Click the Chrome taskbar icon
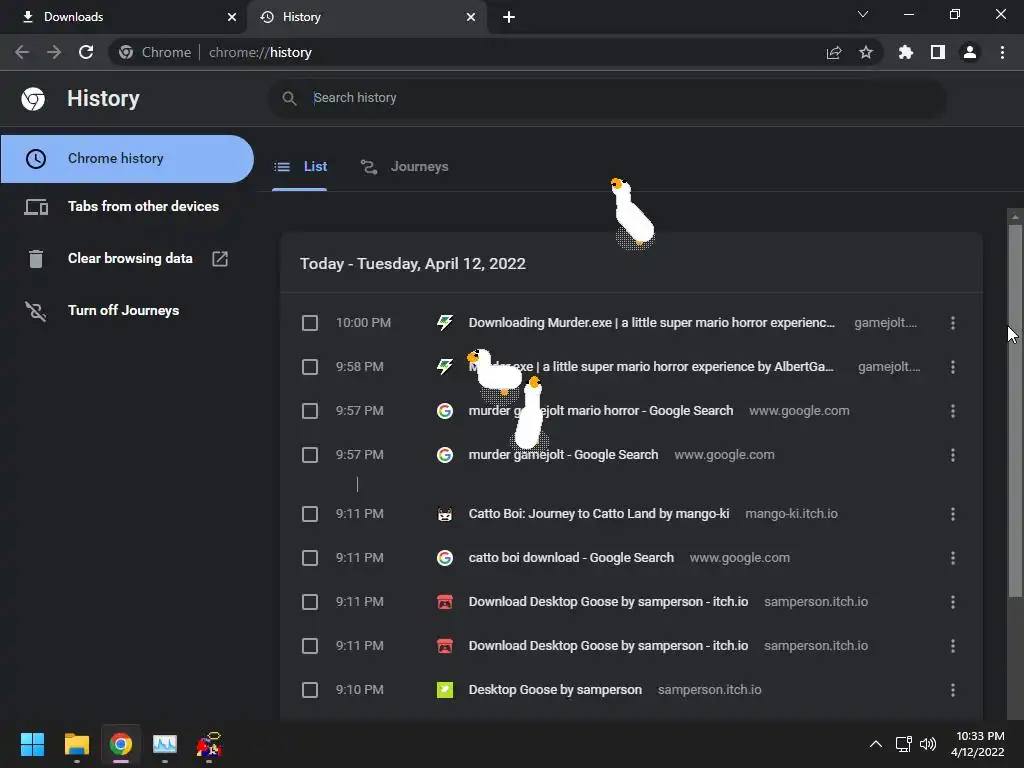 click(x=120, y=744)
